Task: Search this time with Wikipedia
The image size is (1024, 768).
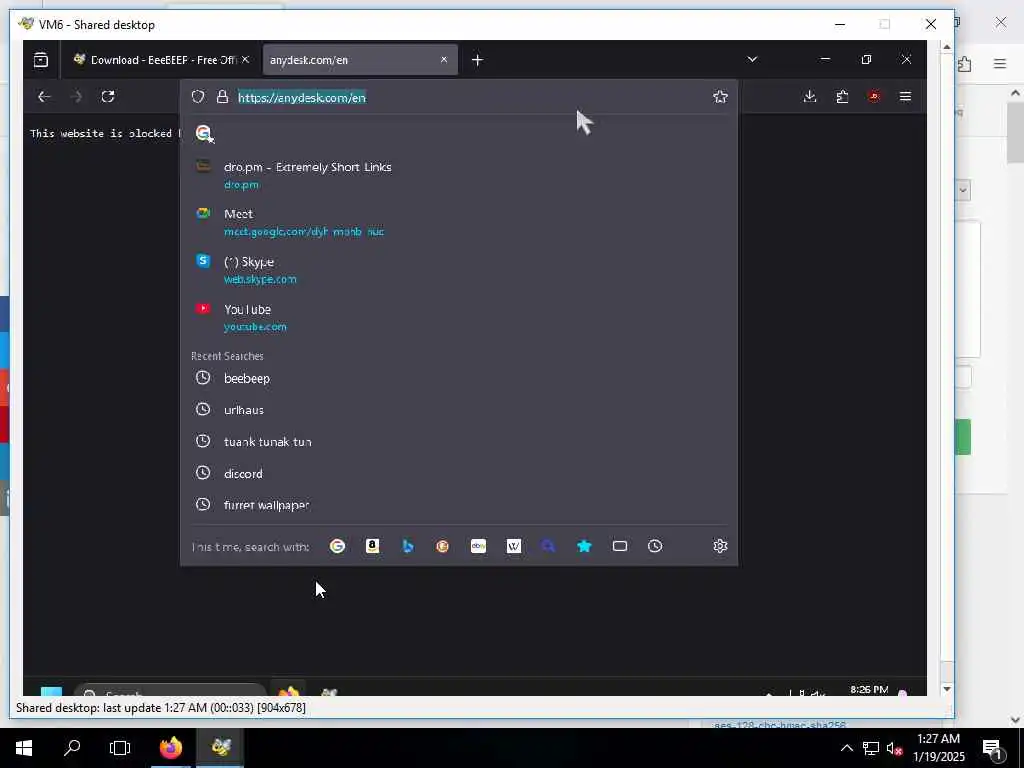Action: click(514, 546)
